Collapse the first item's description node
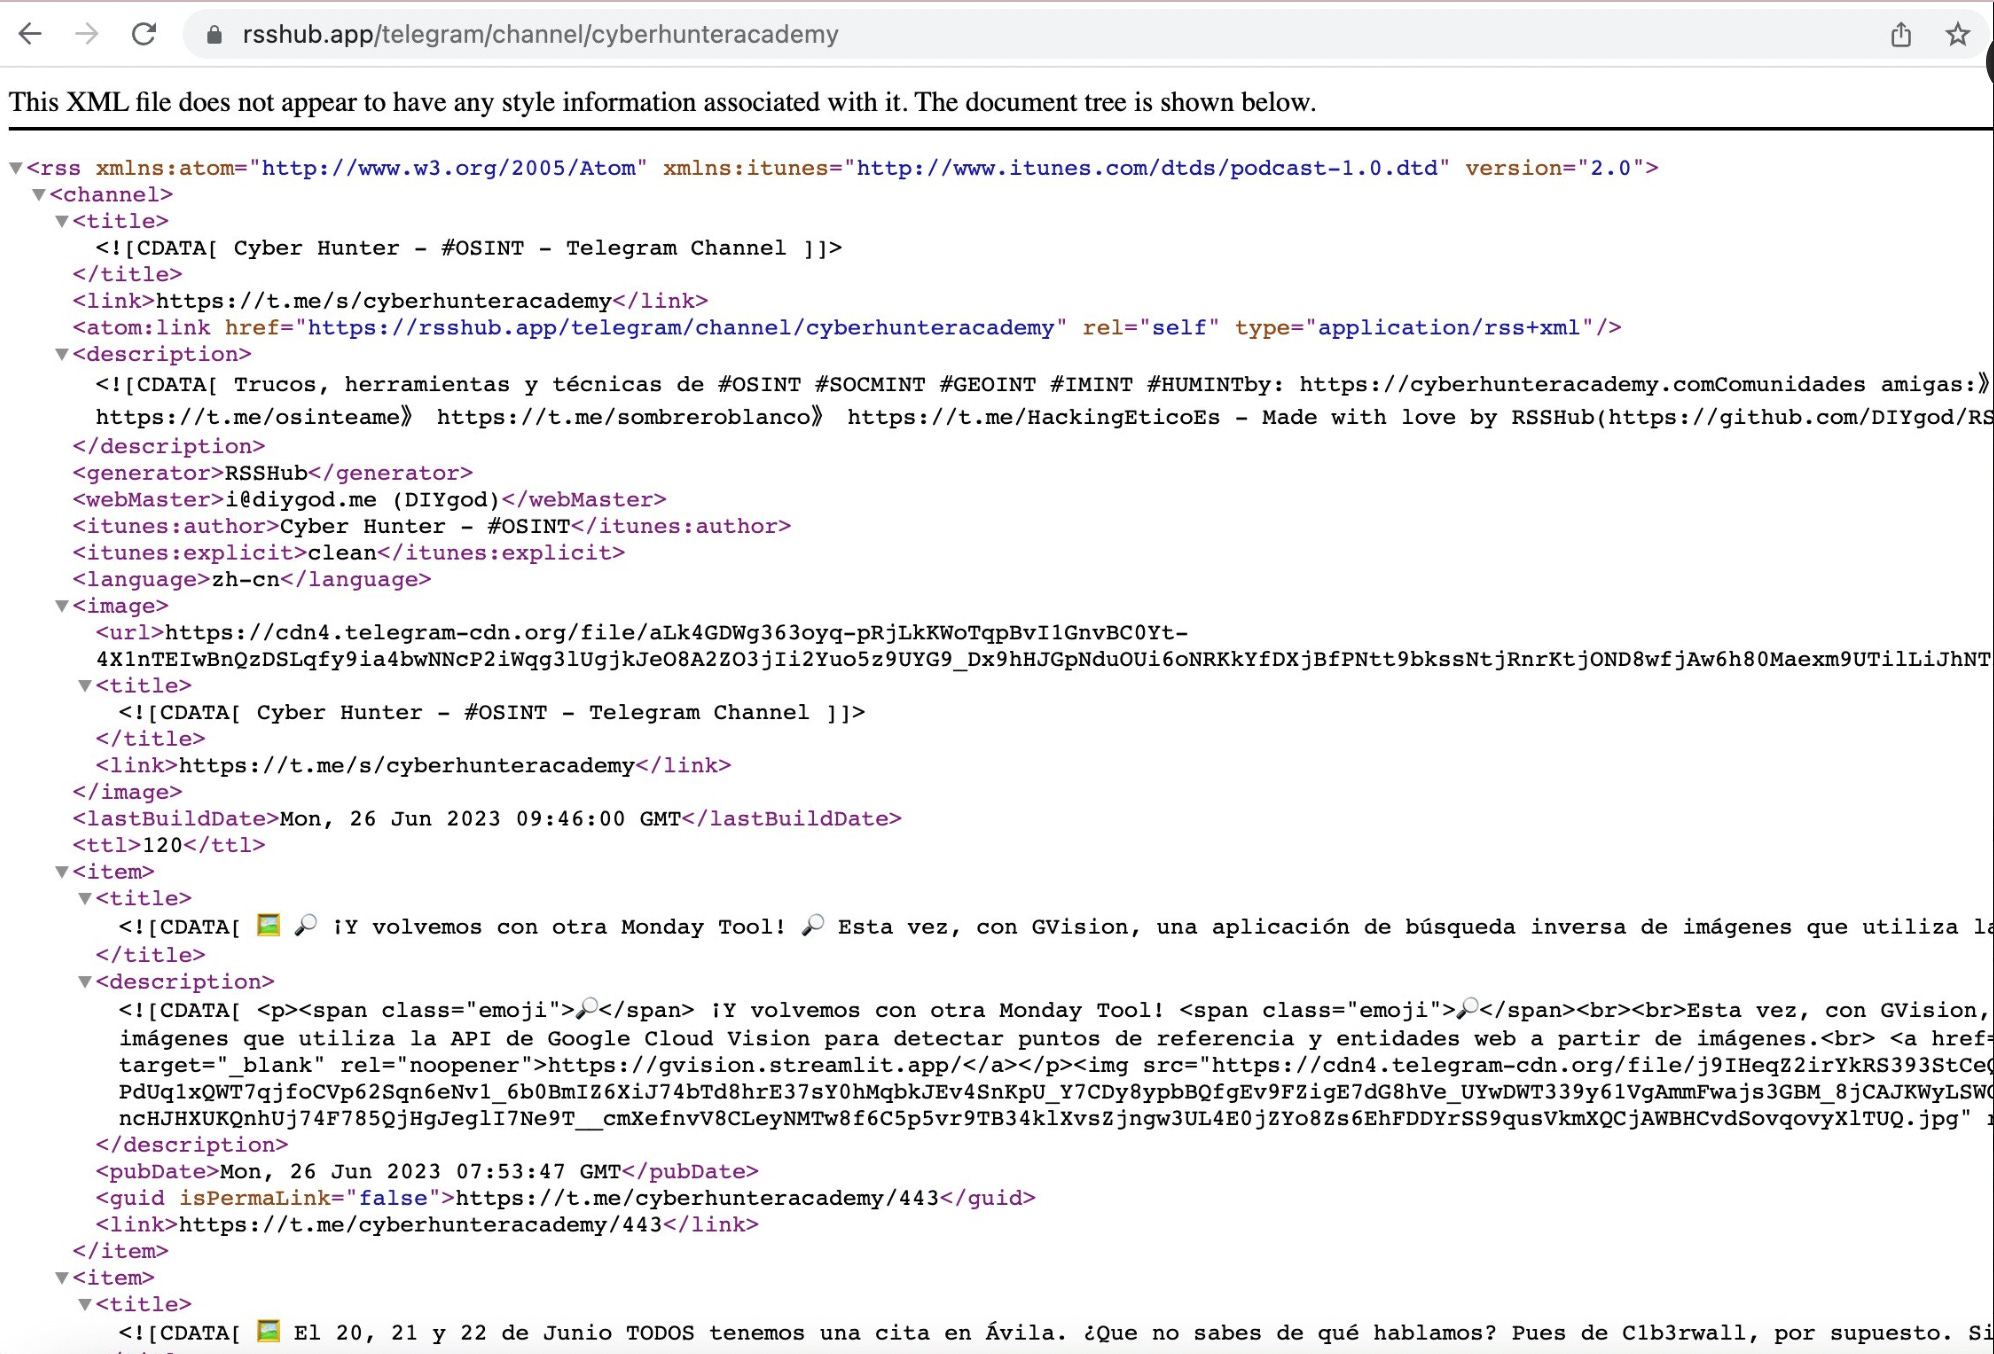The width and height of the screenshot is (1994, 1354). [x=85, y=982]
